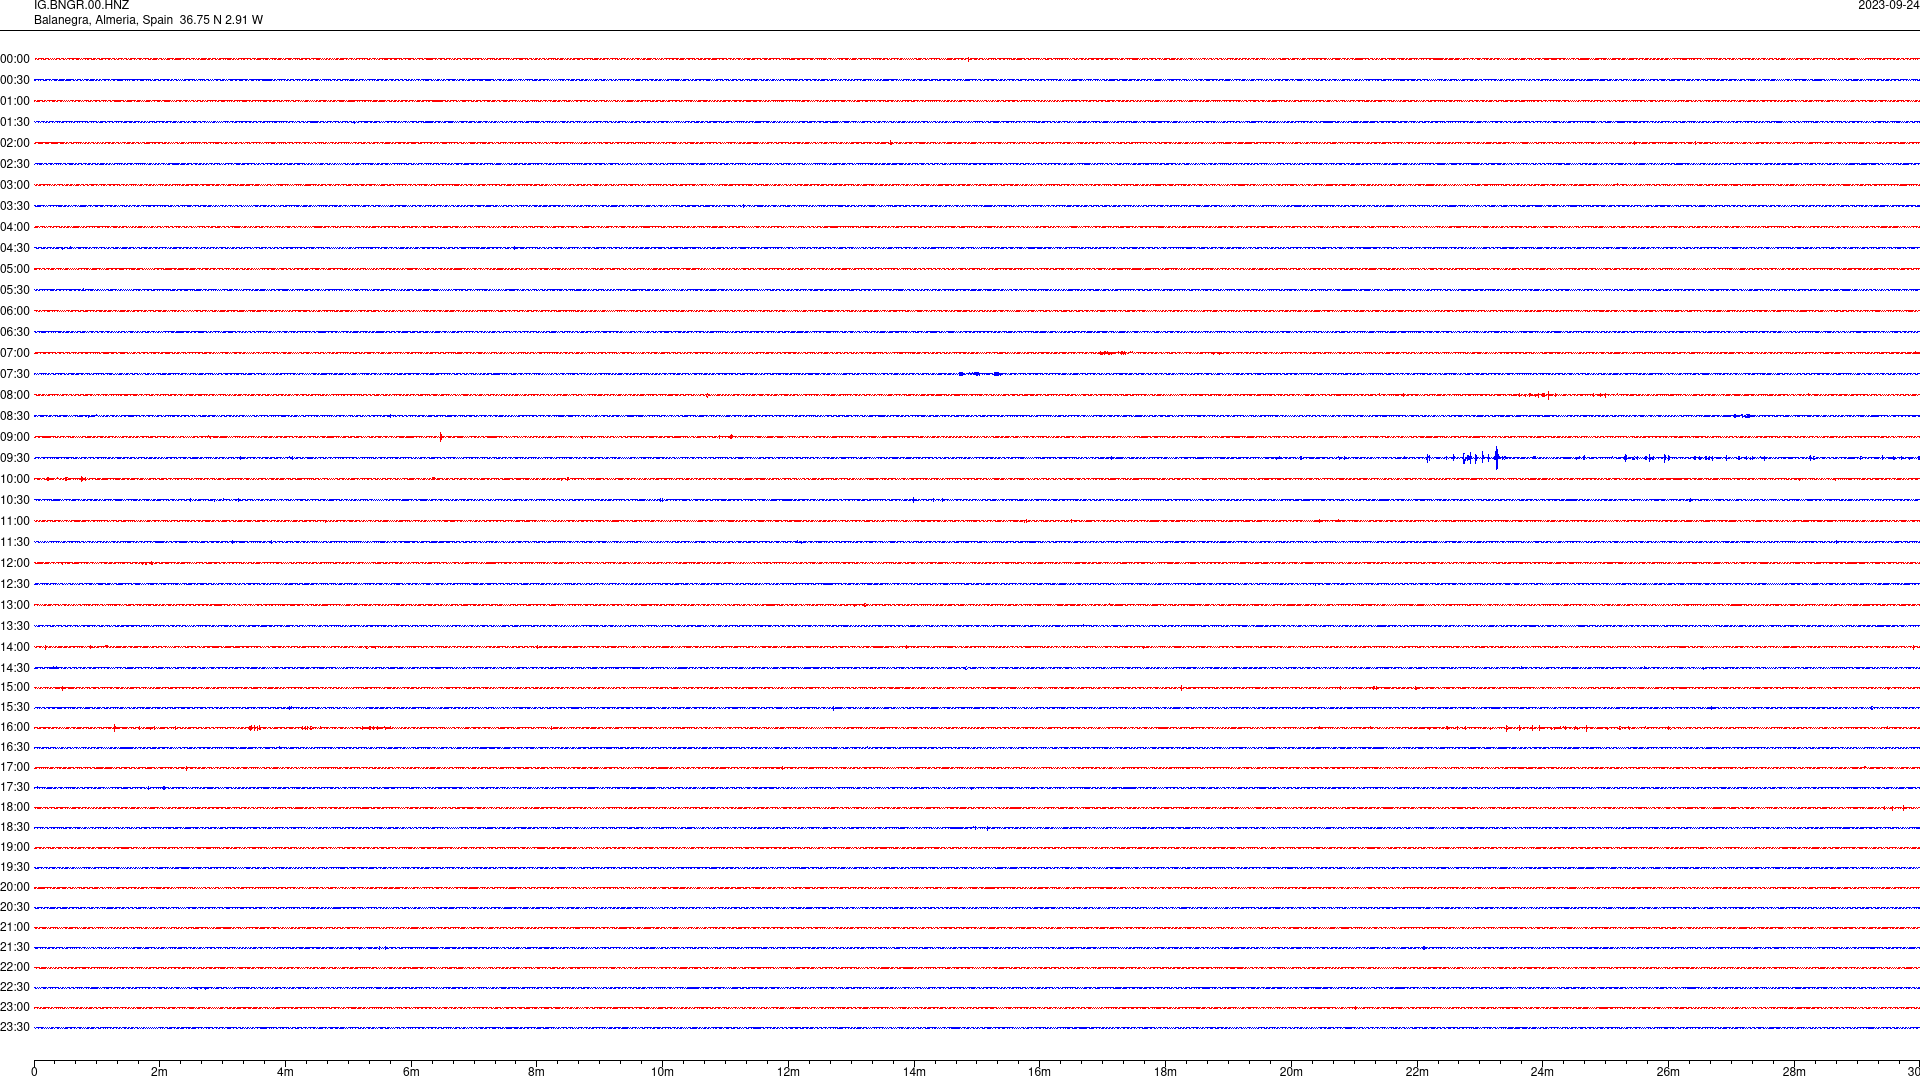Image resolution: width=1920 pixels, height=1080 pixels.
Task: Select the 01:00 time row label
Action: click(x=15, y=101)
